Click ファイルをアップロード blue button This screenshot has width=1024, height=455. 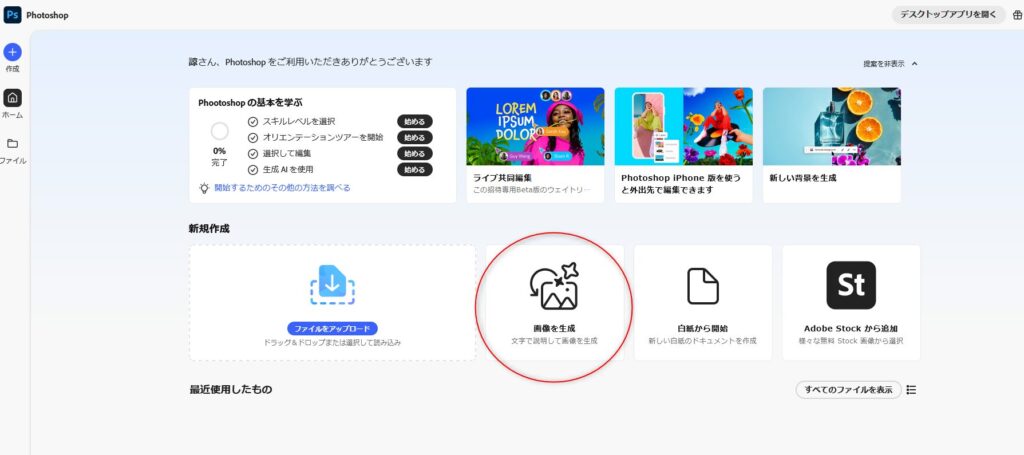[x=332, y=328]
